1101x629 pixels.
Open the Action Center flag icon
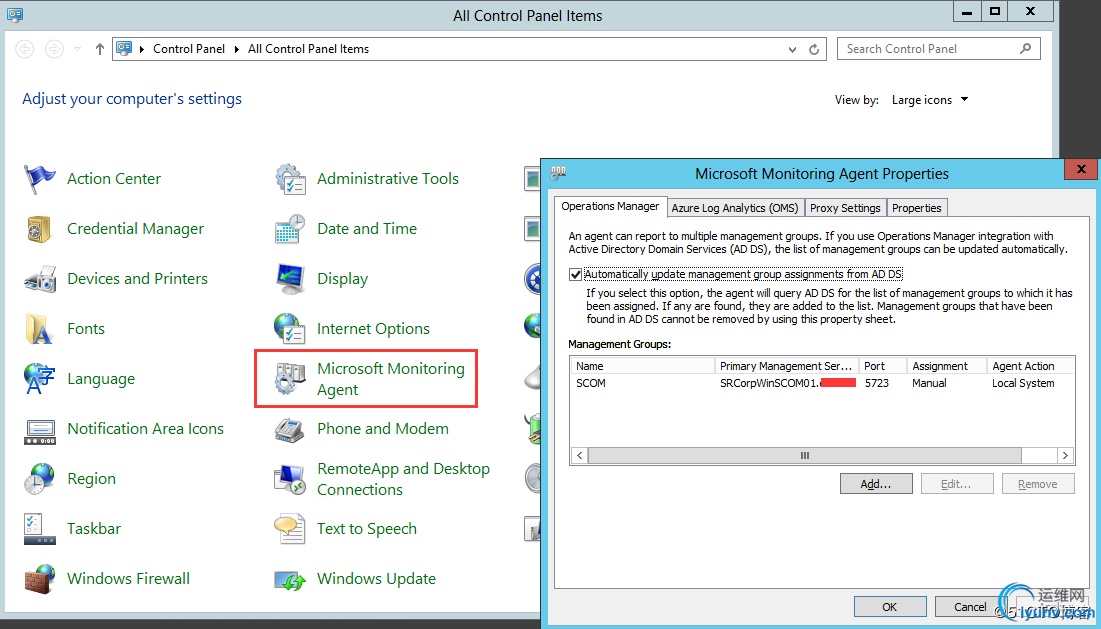39,179
